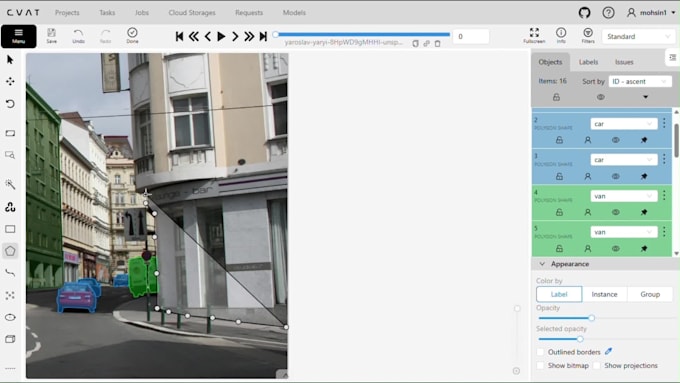Copy the frame filename icon

click(415, 43)
